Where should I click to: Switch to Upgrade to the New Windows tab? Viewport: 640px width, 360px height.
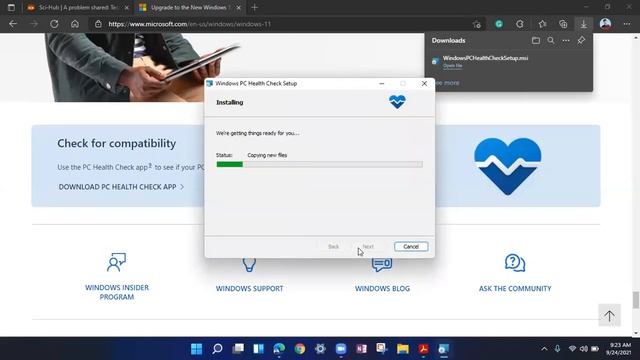pos(191,7)
